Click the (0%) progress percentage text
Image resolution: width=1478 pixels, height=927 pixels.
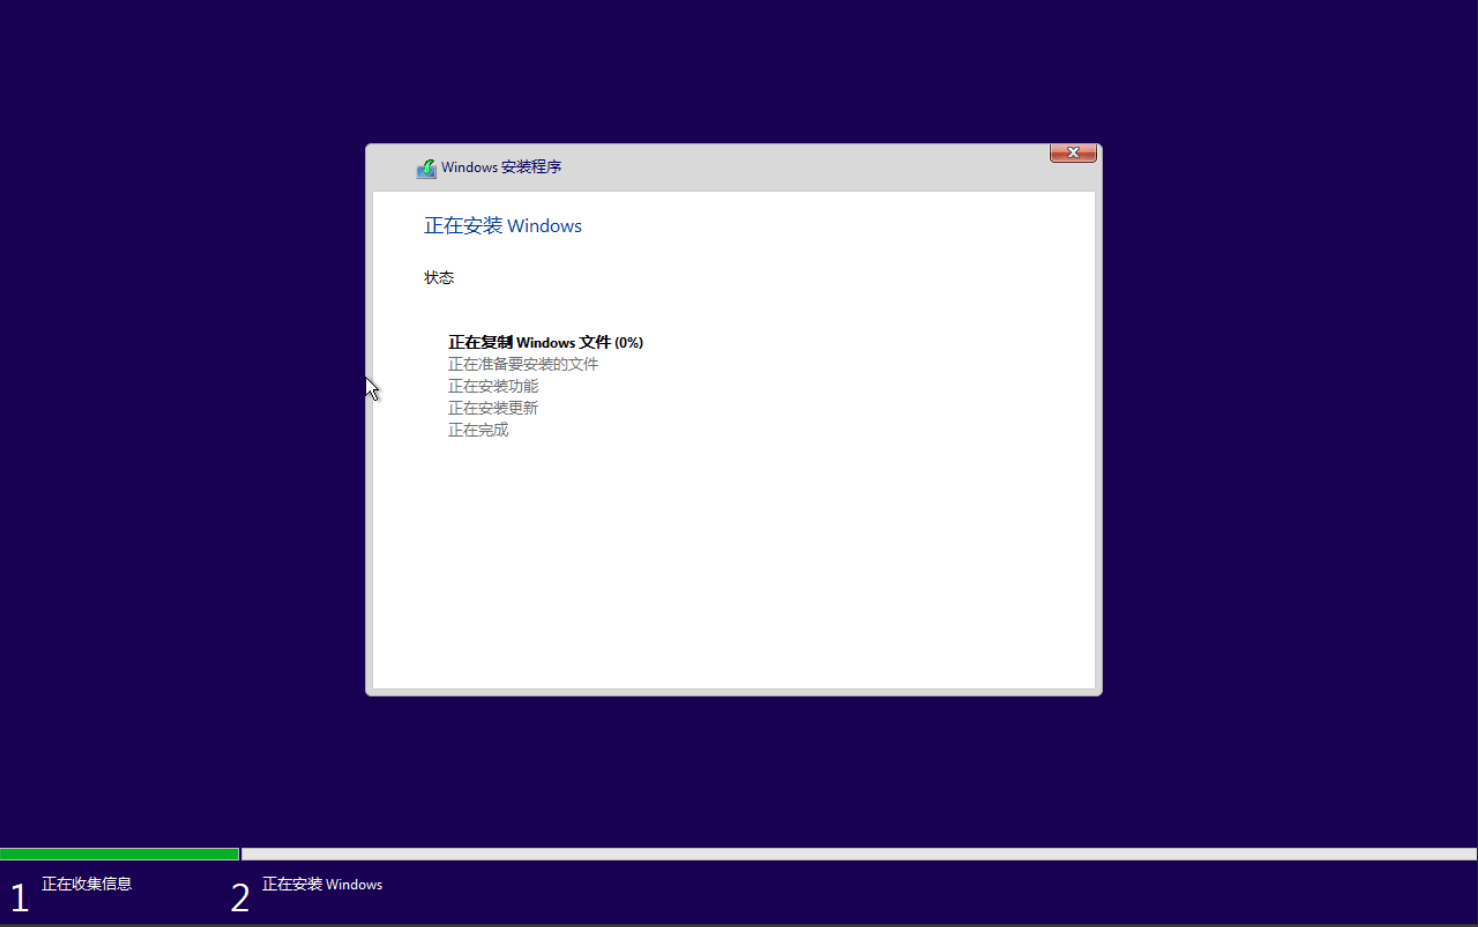(628, 341)
